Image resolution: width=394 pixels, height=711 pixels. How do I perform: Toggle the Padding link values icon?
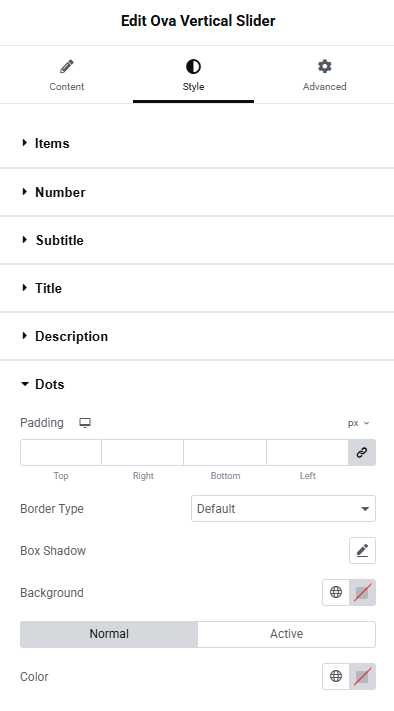click(x=362, y=452)
